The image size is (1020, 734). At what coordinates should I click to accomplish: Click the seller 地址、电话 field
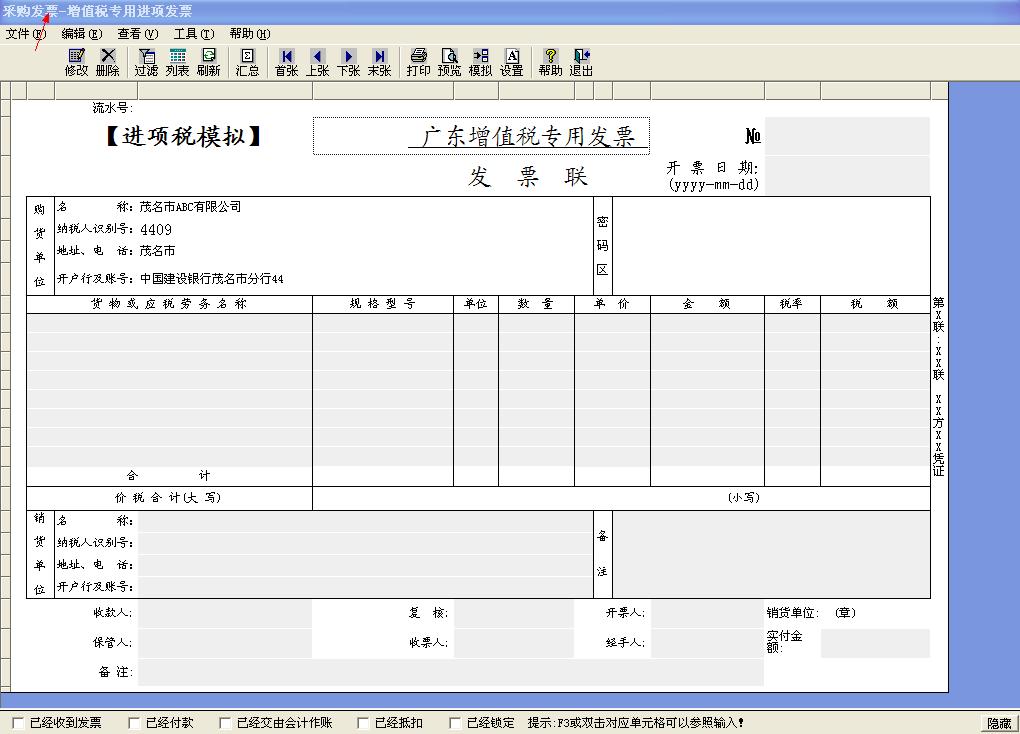click(365, 565)
